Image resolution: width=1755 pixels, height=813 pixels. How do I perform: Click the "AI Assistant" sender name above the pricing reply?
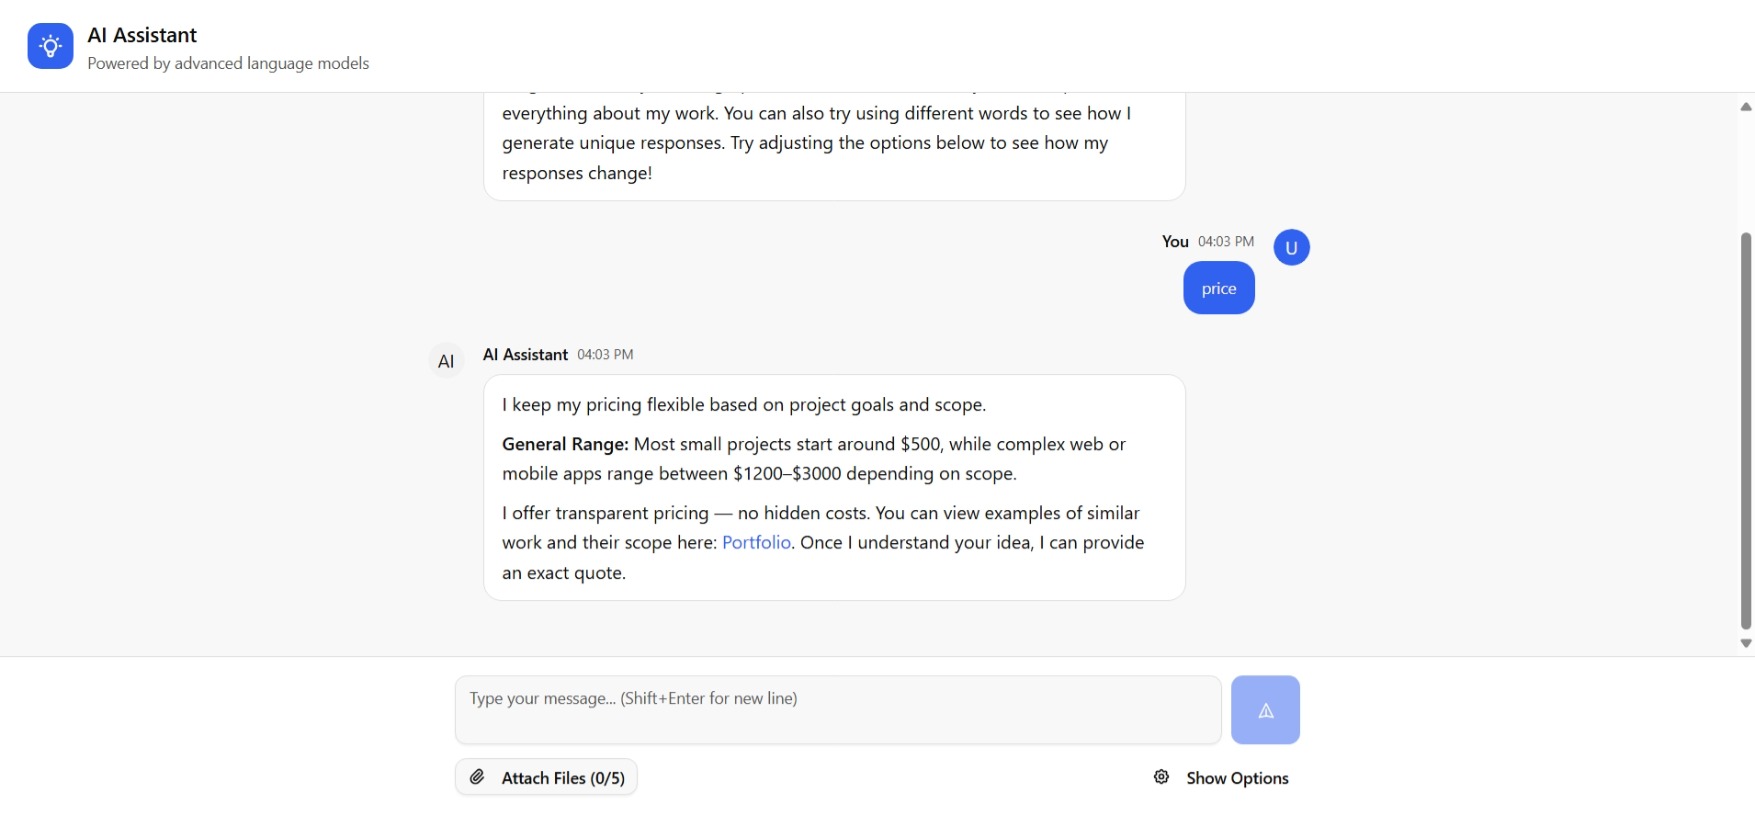tap(525, 355)
